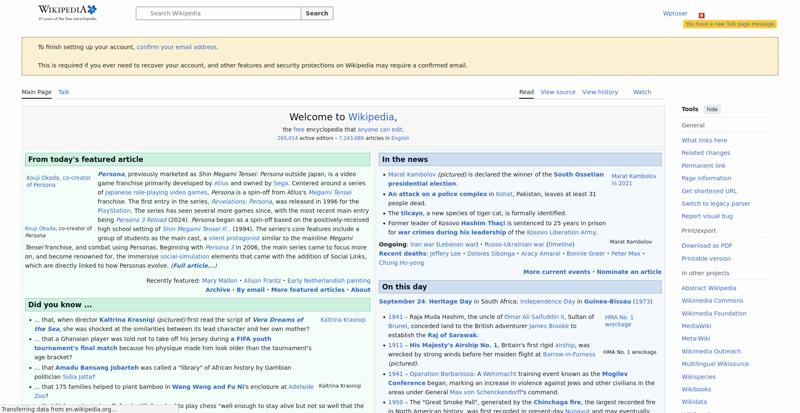The image size is (800, 413).
Task: Open Printable version
Action: tap(706, 258)
